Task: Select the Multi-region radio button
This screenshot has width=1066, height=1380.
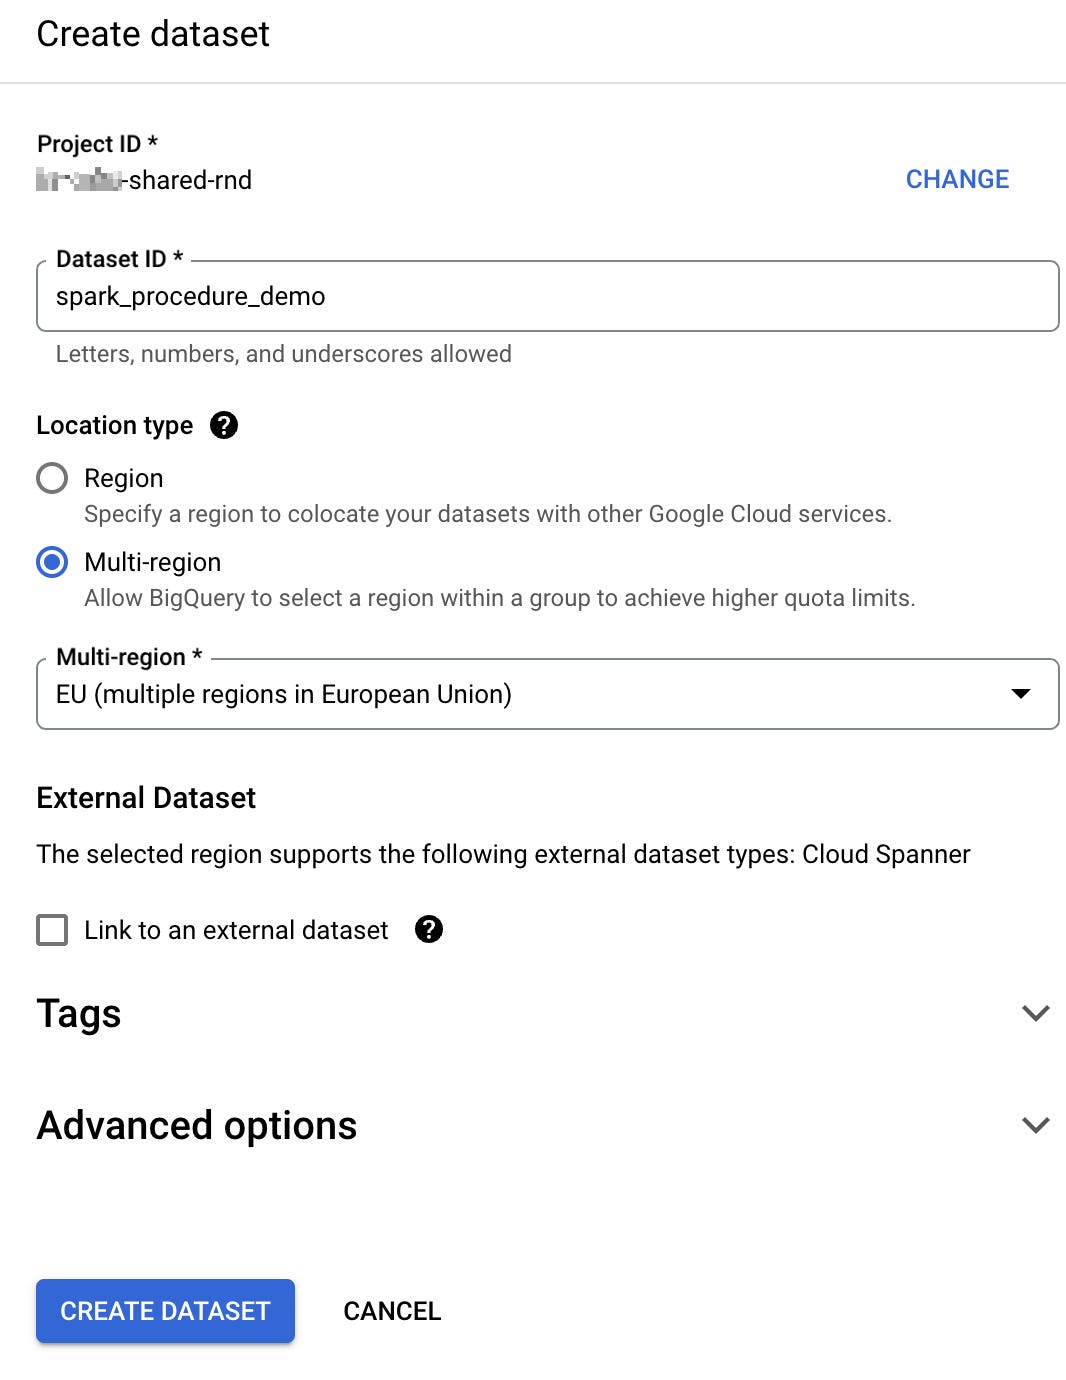Action: [x=52, y=562]
